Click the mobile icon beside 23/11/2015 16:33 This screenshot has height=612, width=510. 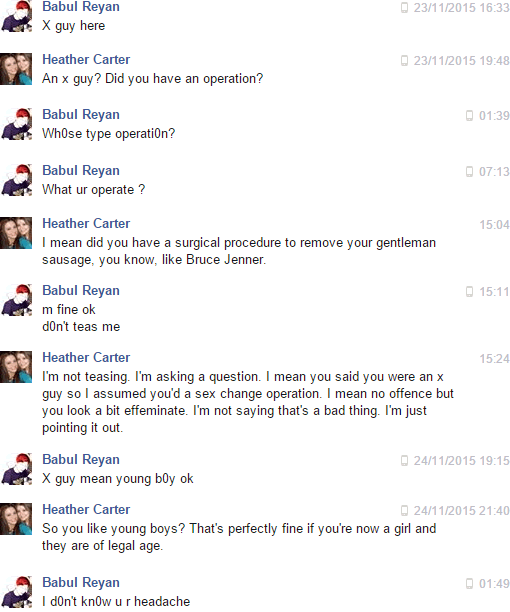click(x=404, y=8)
